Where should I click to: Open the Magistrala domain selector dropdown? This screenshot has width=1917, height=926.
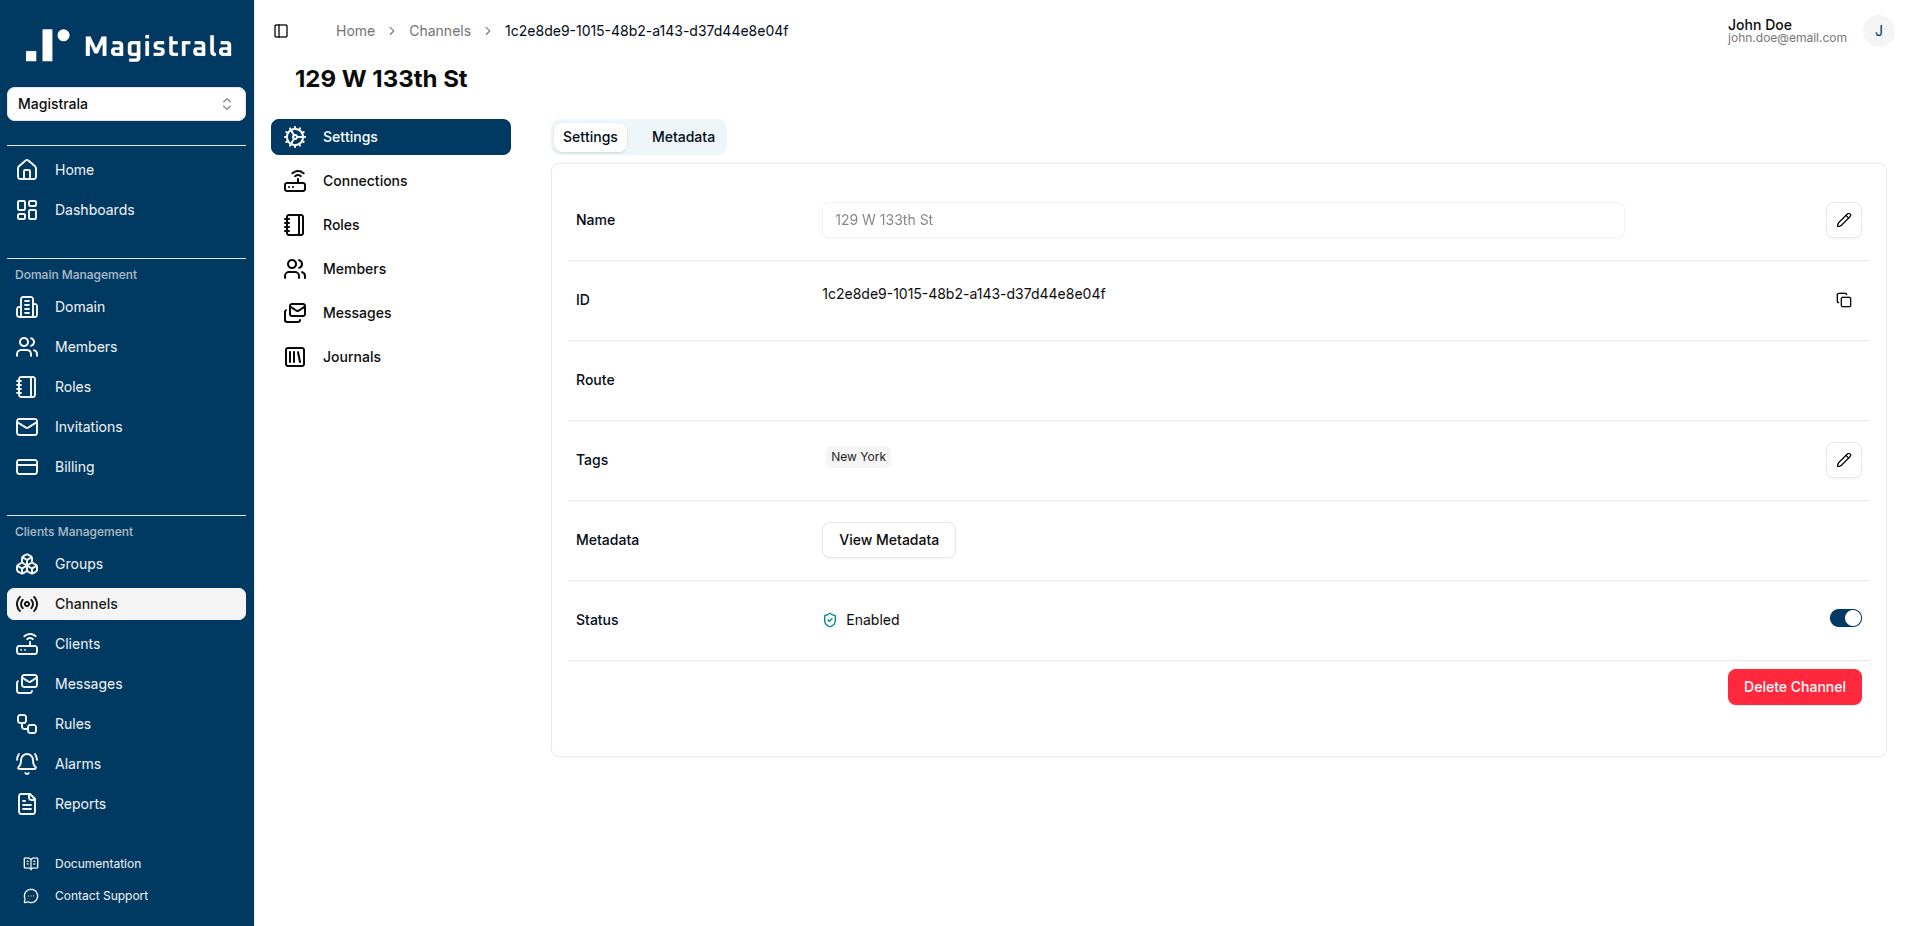coord(126,104)
